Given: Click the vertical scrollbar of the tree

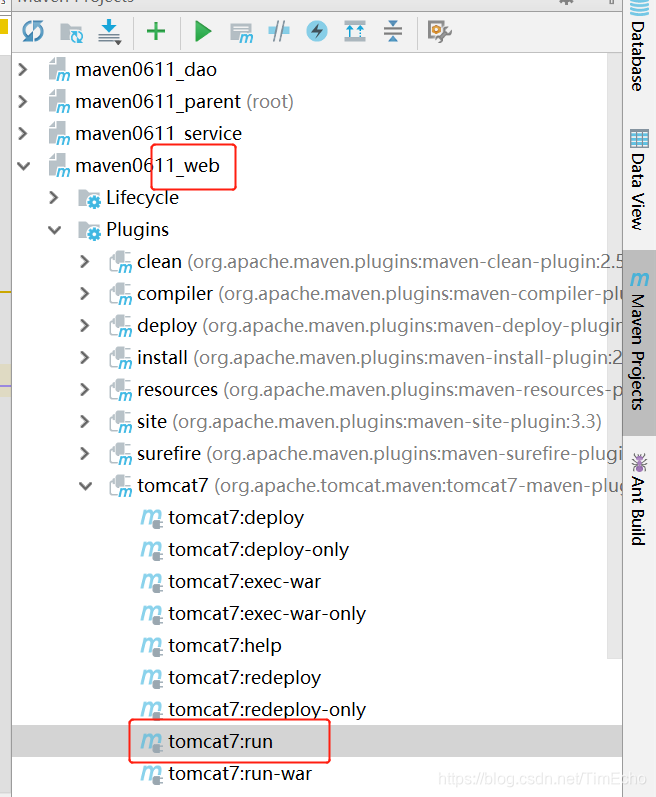Looking at the screenshot, I should pyautogui.click(x=614, y=355).
